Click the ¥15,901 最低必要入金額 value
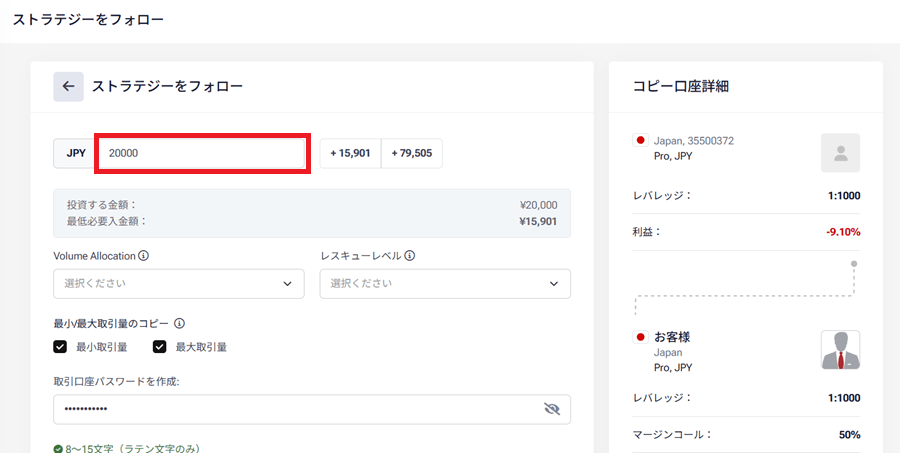The height and width of the screenshot is (453, 900). click(537, 221)
